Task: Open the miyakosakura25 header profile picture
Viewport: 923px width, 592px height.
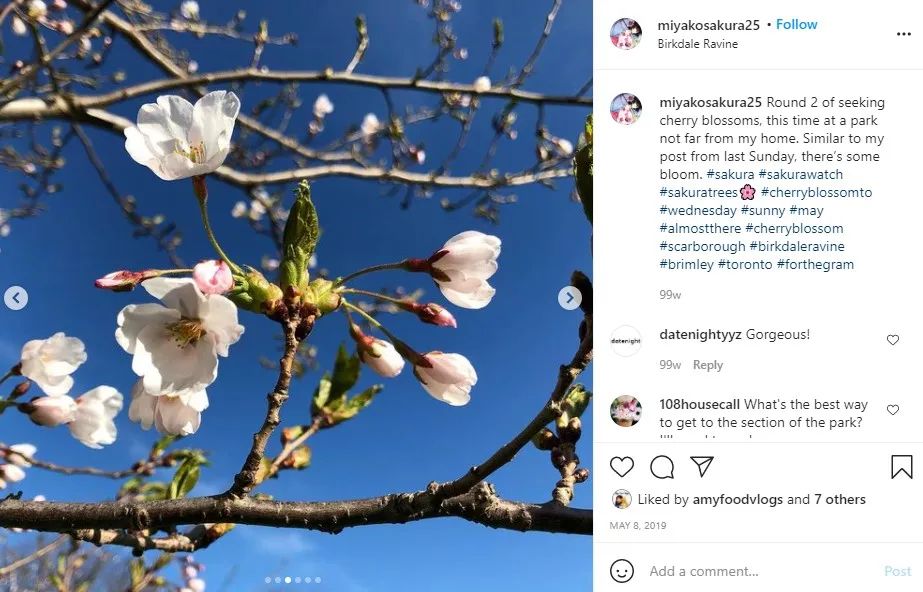Action: pyautogui.click(x=625, y=34)
